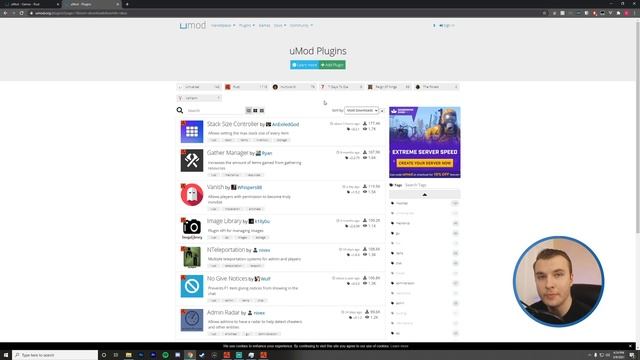
Task: Expand the Community dropdown menu
Action: click(x=301, y=25)
